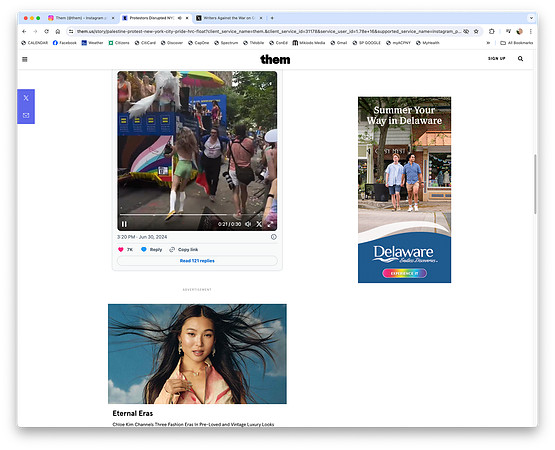
Task: Open Read 121 replies
Action: (x=197, y=261)
